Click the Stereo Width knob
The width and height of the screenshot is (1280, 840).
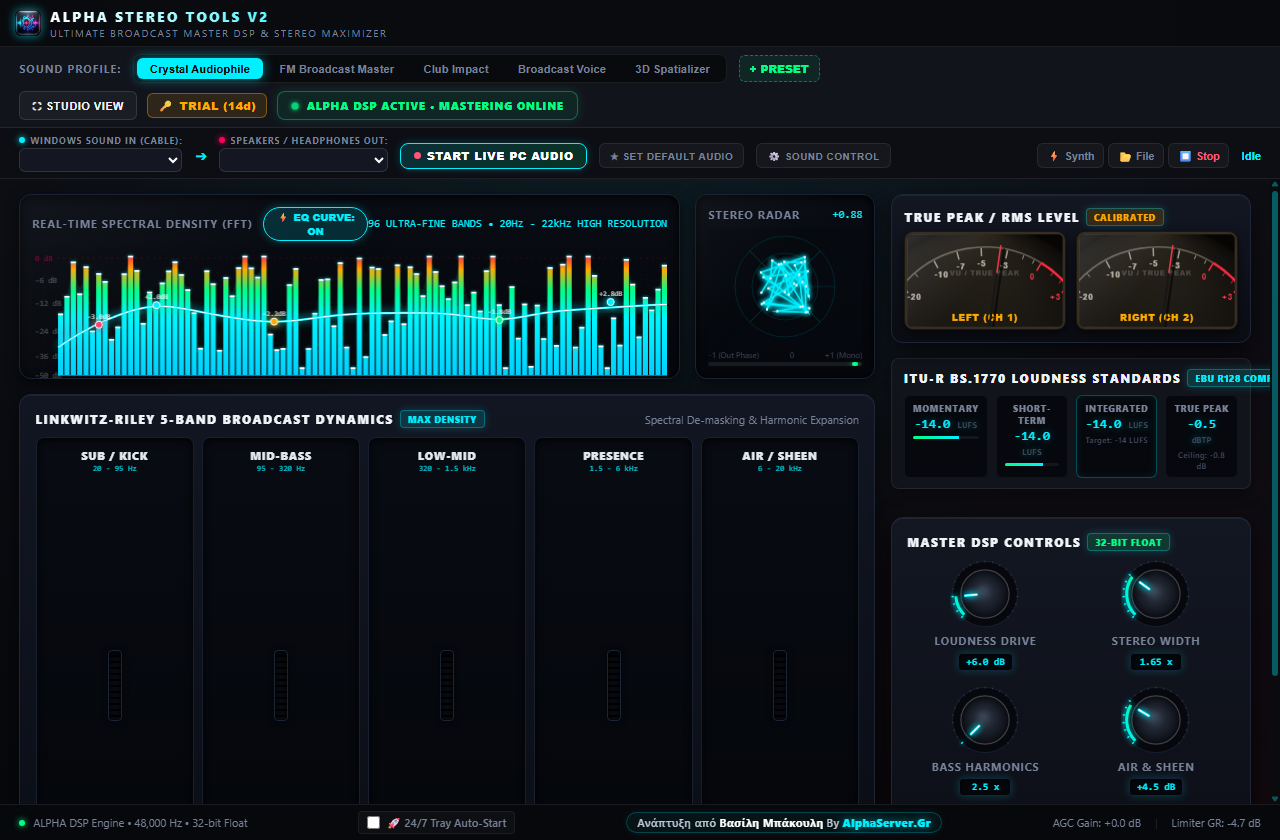point(1157,594)
